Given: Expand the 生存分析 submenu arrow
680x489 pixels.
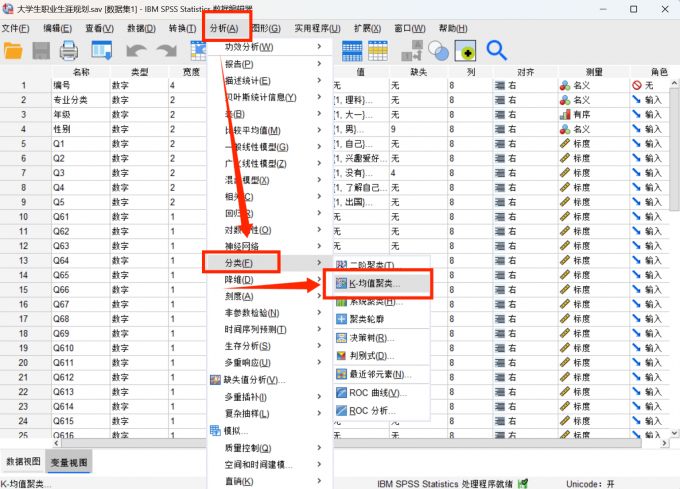Looking at the screenshot, I should [319, 346].
